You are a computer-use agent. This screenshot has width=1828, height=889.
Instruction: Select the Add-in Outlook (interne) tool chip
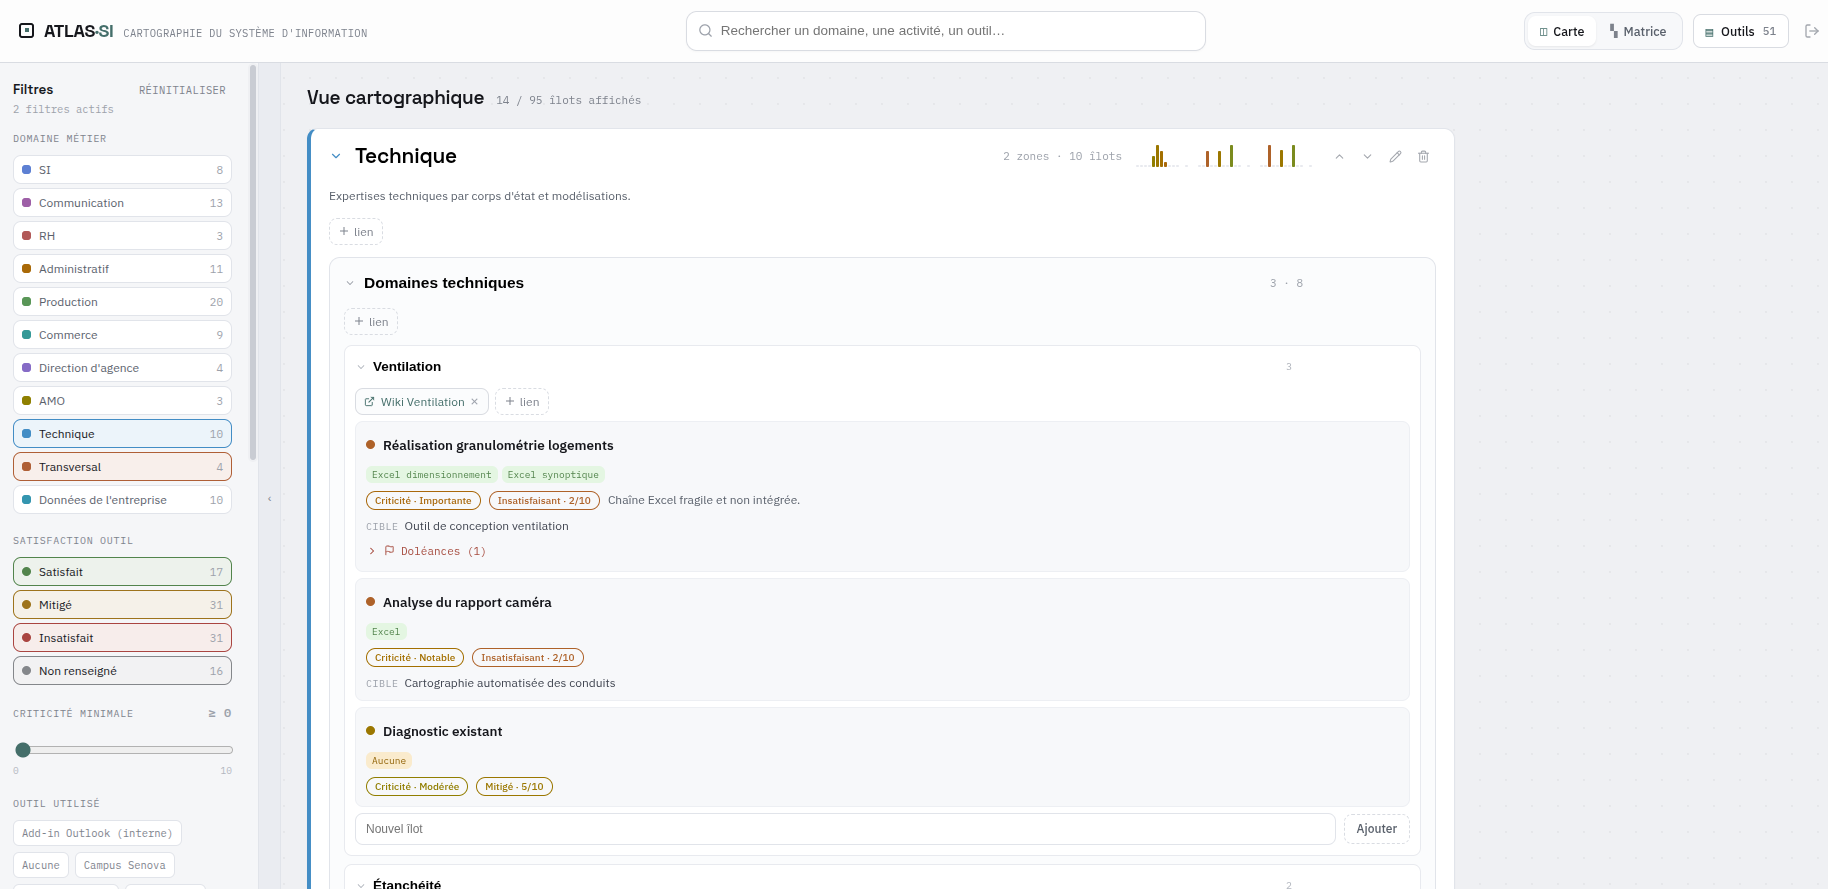(x=97, y=833)
